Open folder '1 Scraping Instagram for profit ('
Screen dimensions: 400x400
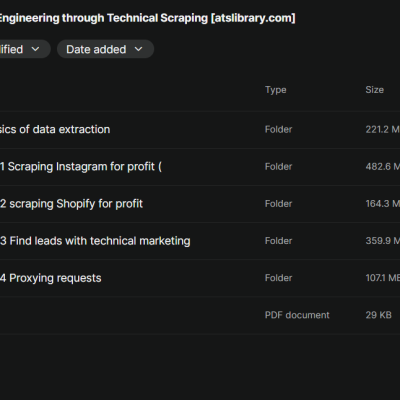tap(81, 167)
